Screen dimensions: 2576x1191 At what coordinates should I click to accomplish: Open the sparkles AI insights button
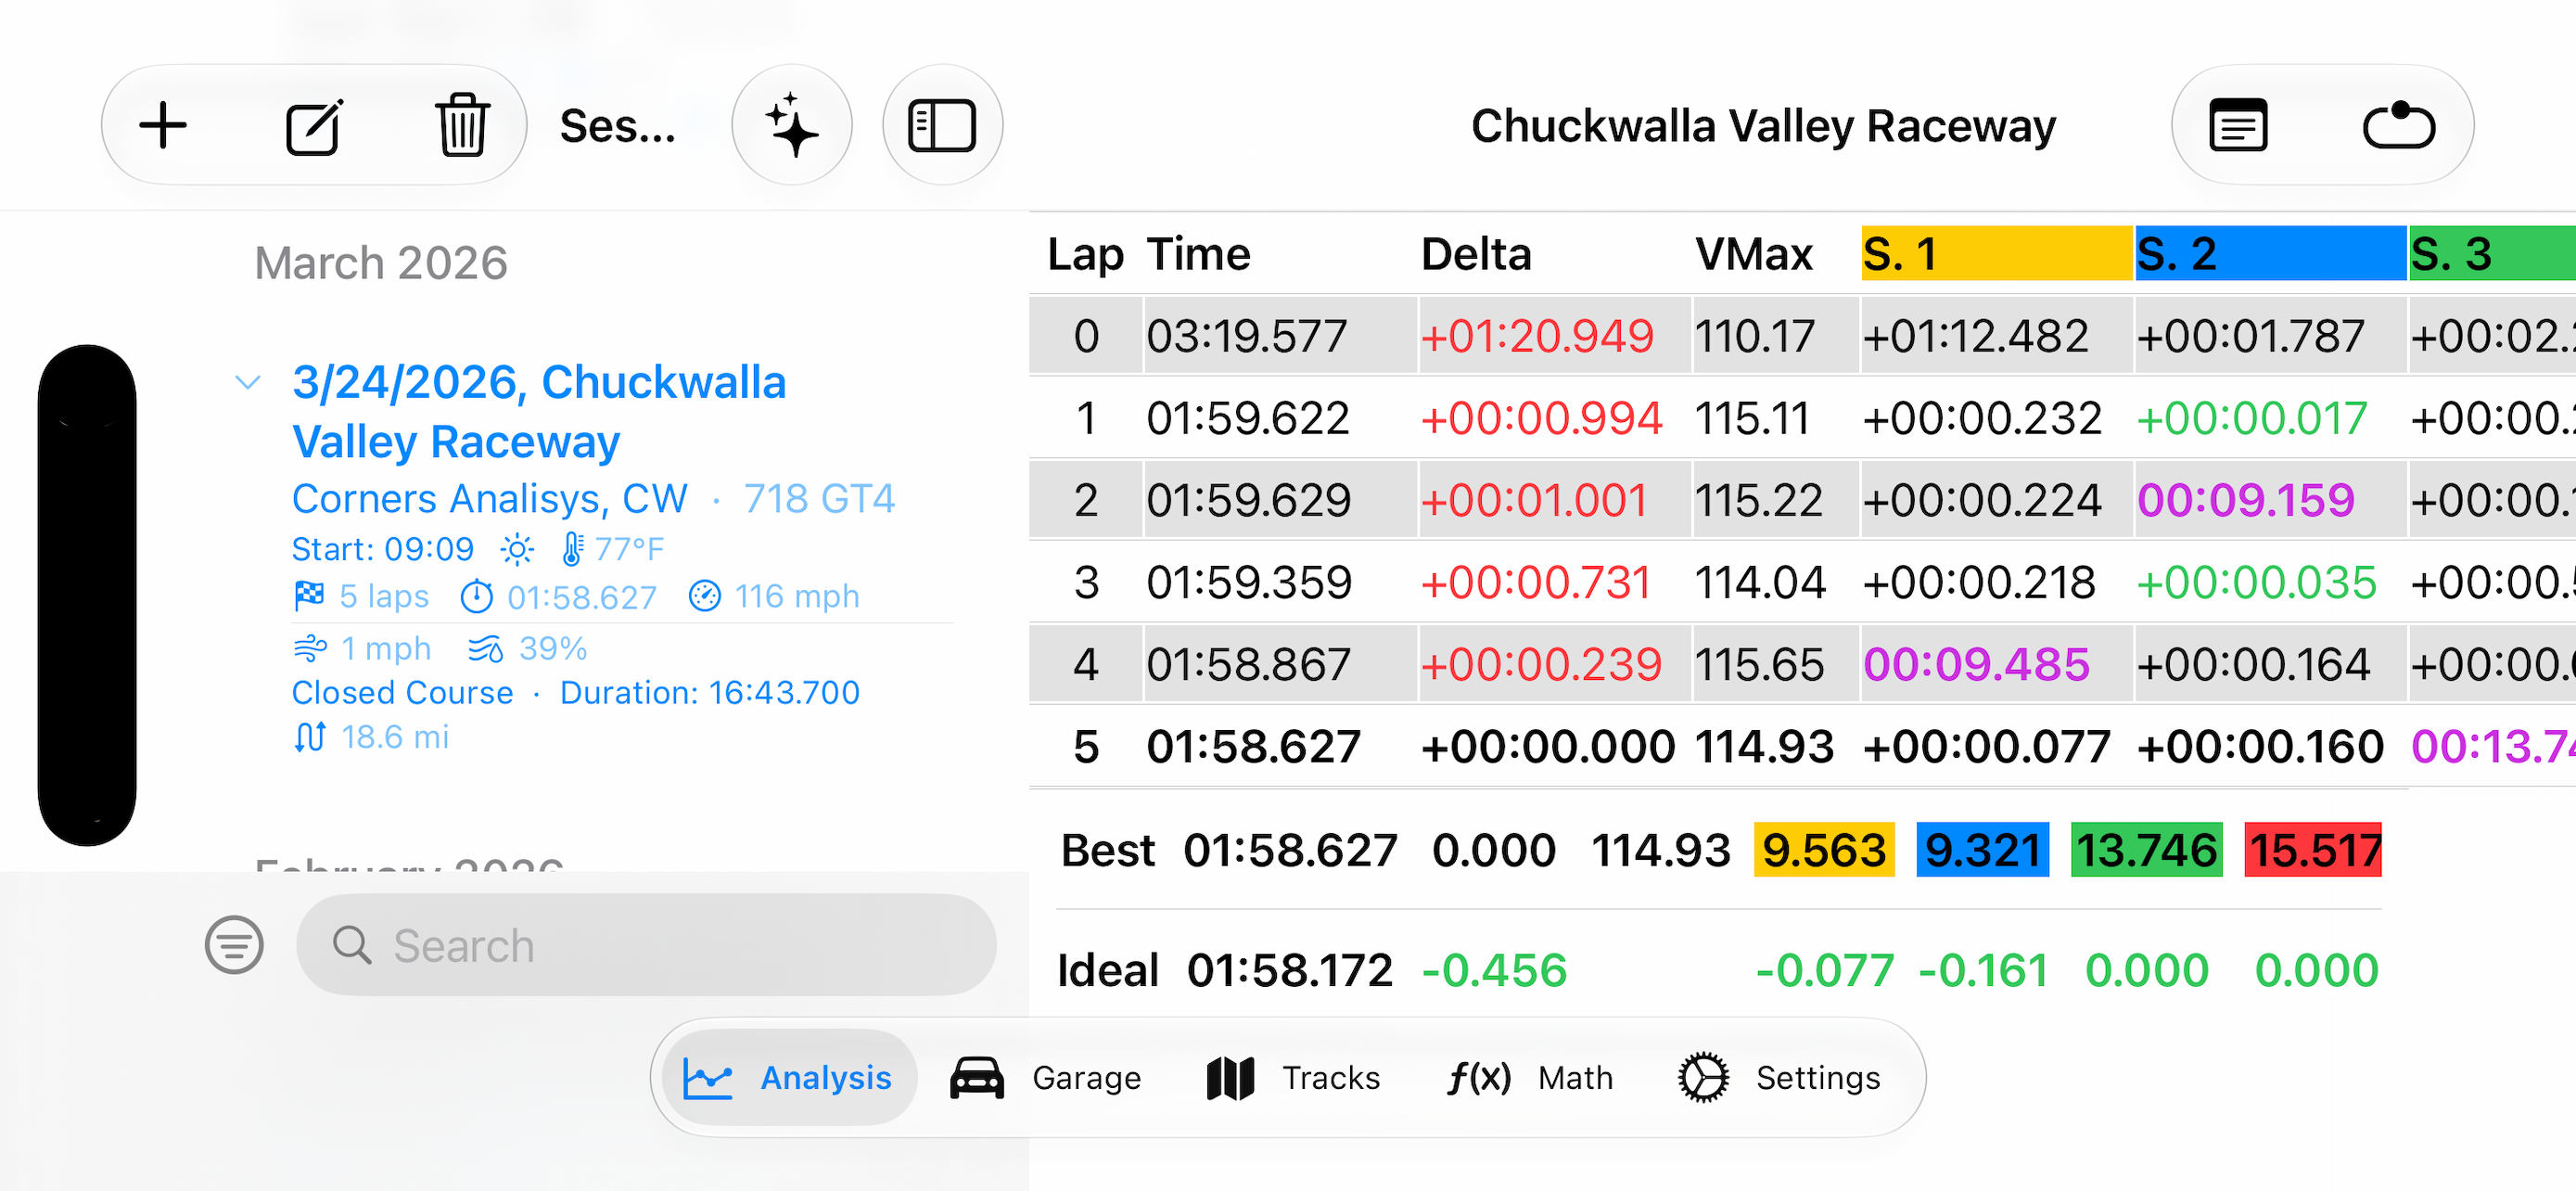point(792,126)
